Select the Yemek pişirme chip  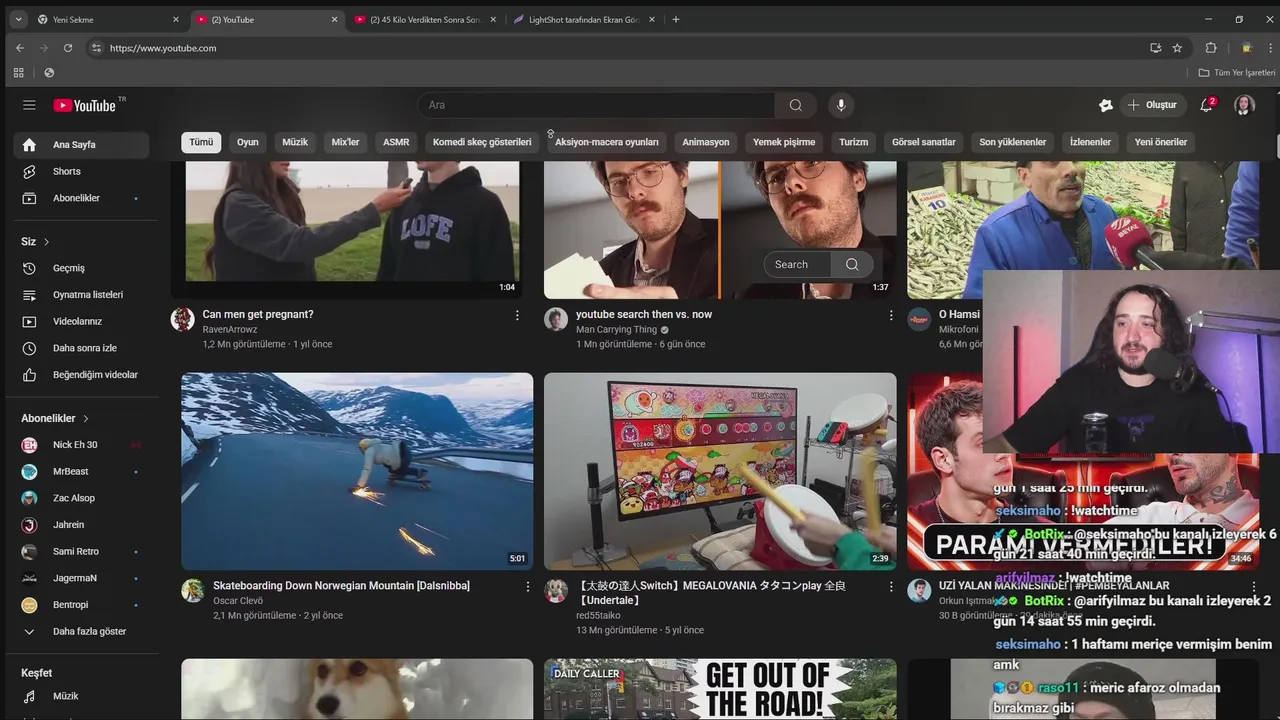click(784, 142)
